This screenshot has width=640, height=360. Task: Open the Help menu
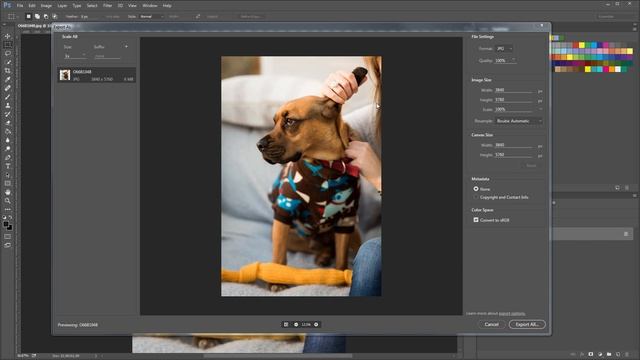pyautogui.click(x=167, y=6)
